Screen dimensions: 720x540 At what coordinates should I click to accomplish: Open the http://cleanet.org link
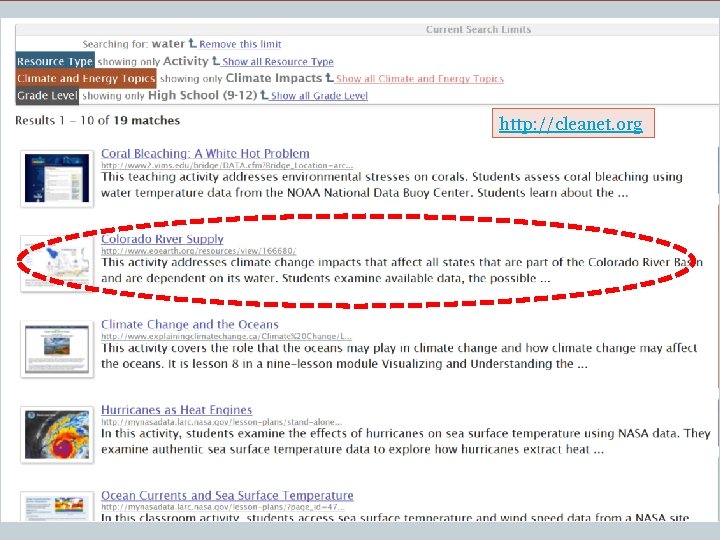[570, 124]
